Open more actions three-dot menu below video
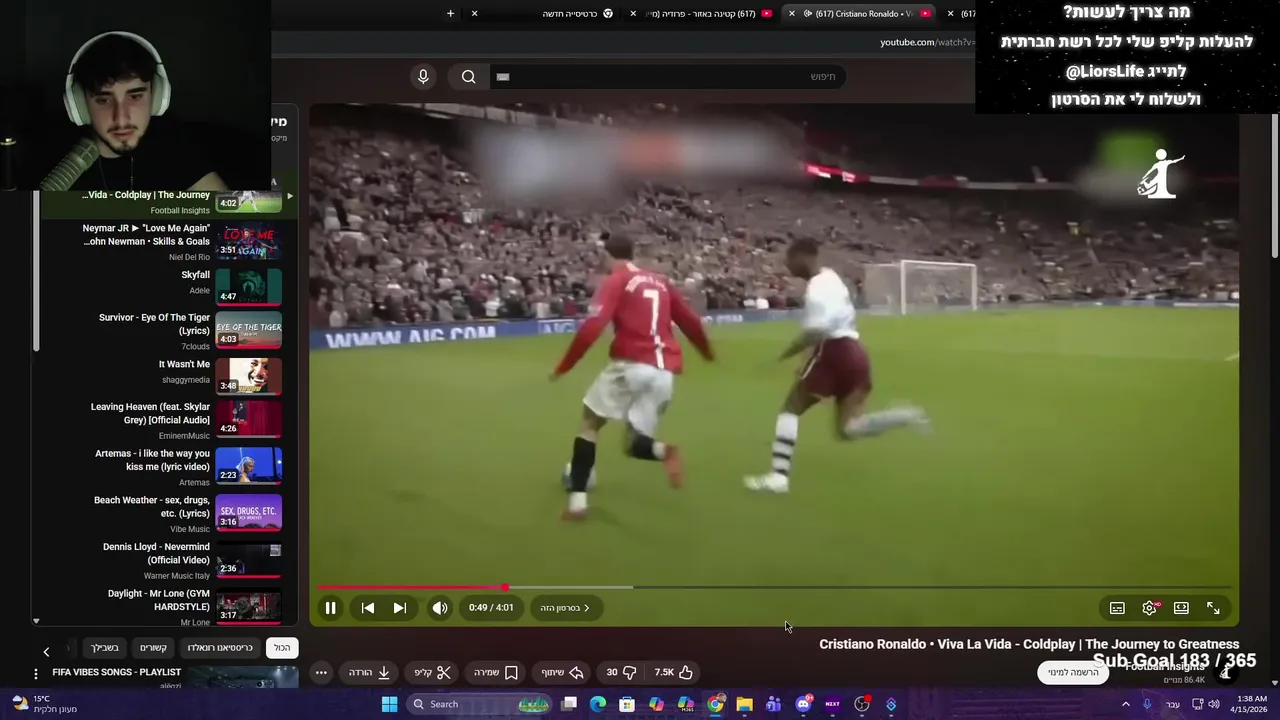The image size is (1280, 720). tap(321, 673)
